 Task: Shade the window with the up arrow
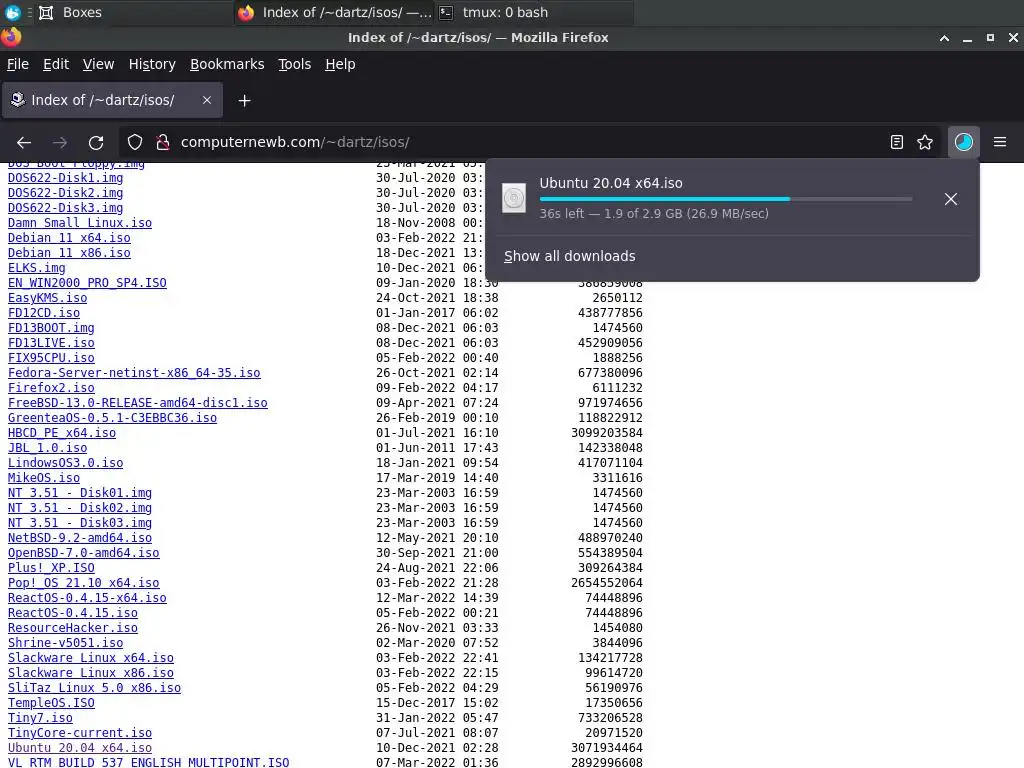point(944,38)
